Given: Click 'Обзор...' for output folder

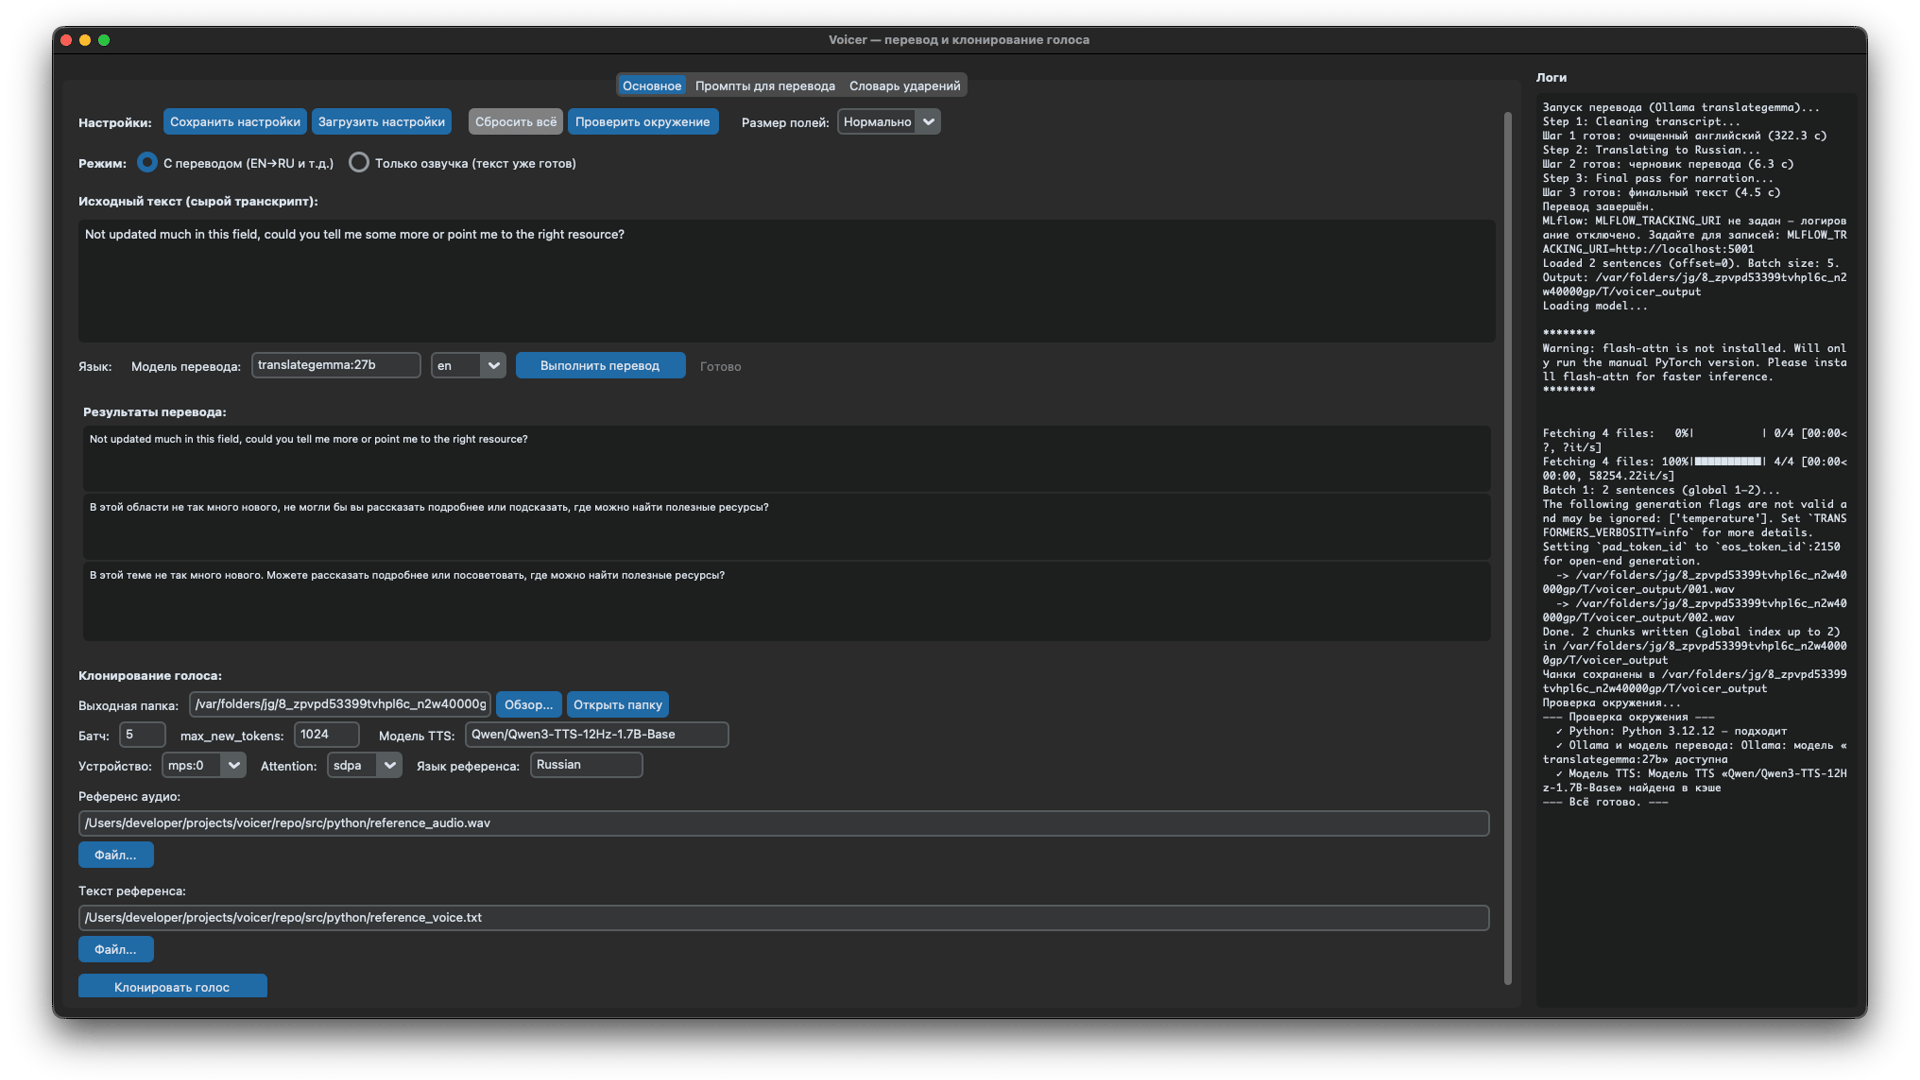Looking at the screenshot, I should pyautogui.click(x=528, y=705).
